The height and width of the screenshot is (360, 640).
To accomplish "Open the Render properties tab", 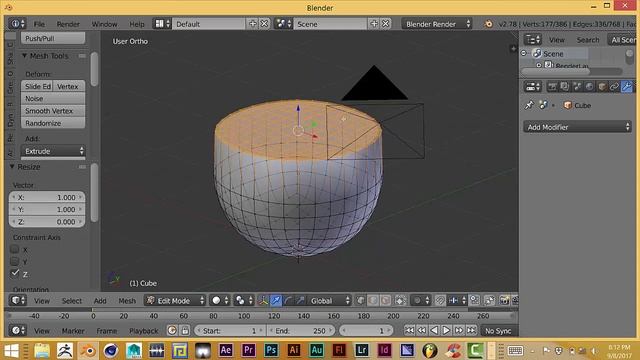I will pyautogui.click(x=552, y=87).
